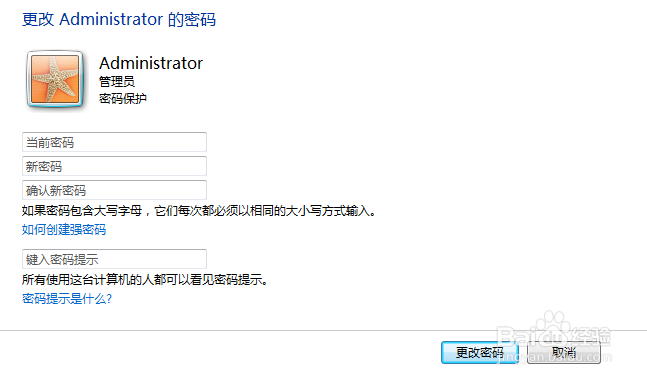Click the 更改 Administrator 的密码 heading
This screenshot has width=647, height=380.
pyautogui.click(x=119, y=19)
